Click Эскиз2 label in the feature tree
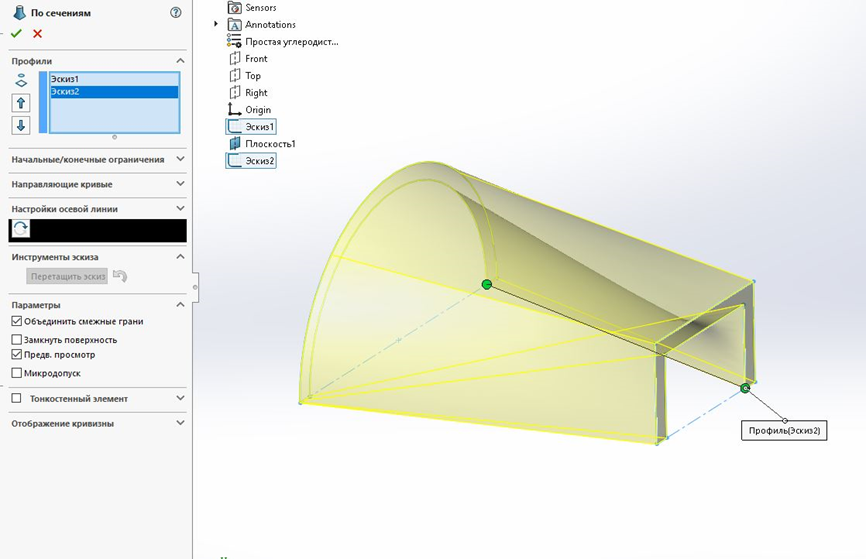Screen dimensions: 866x559 (x=260, y=161)
